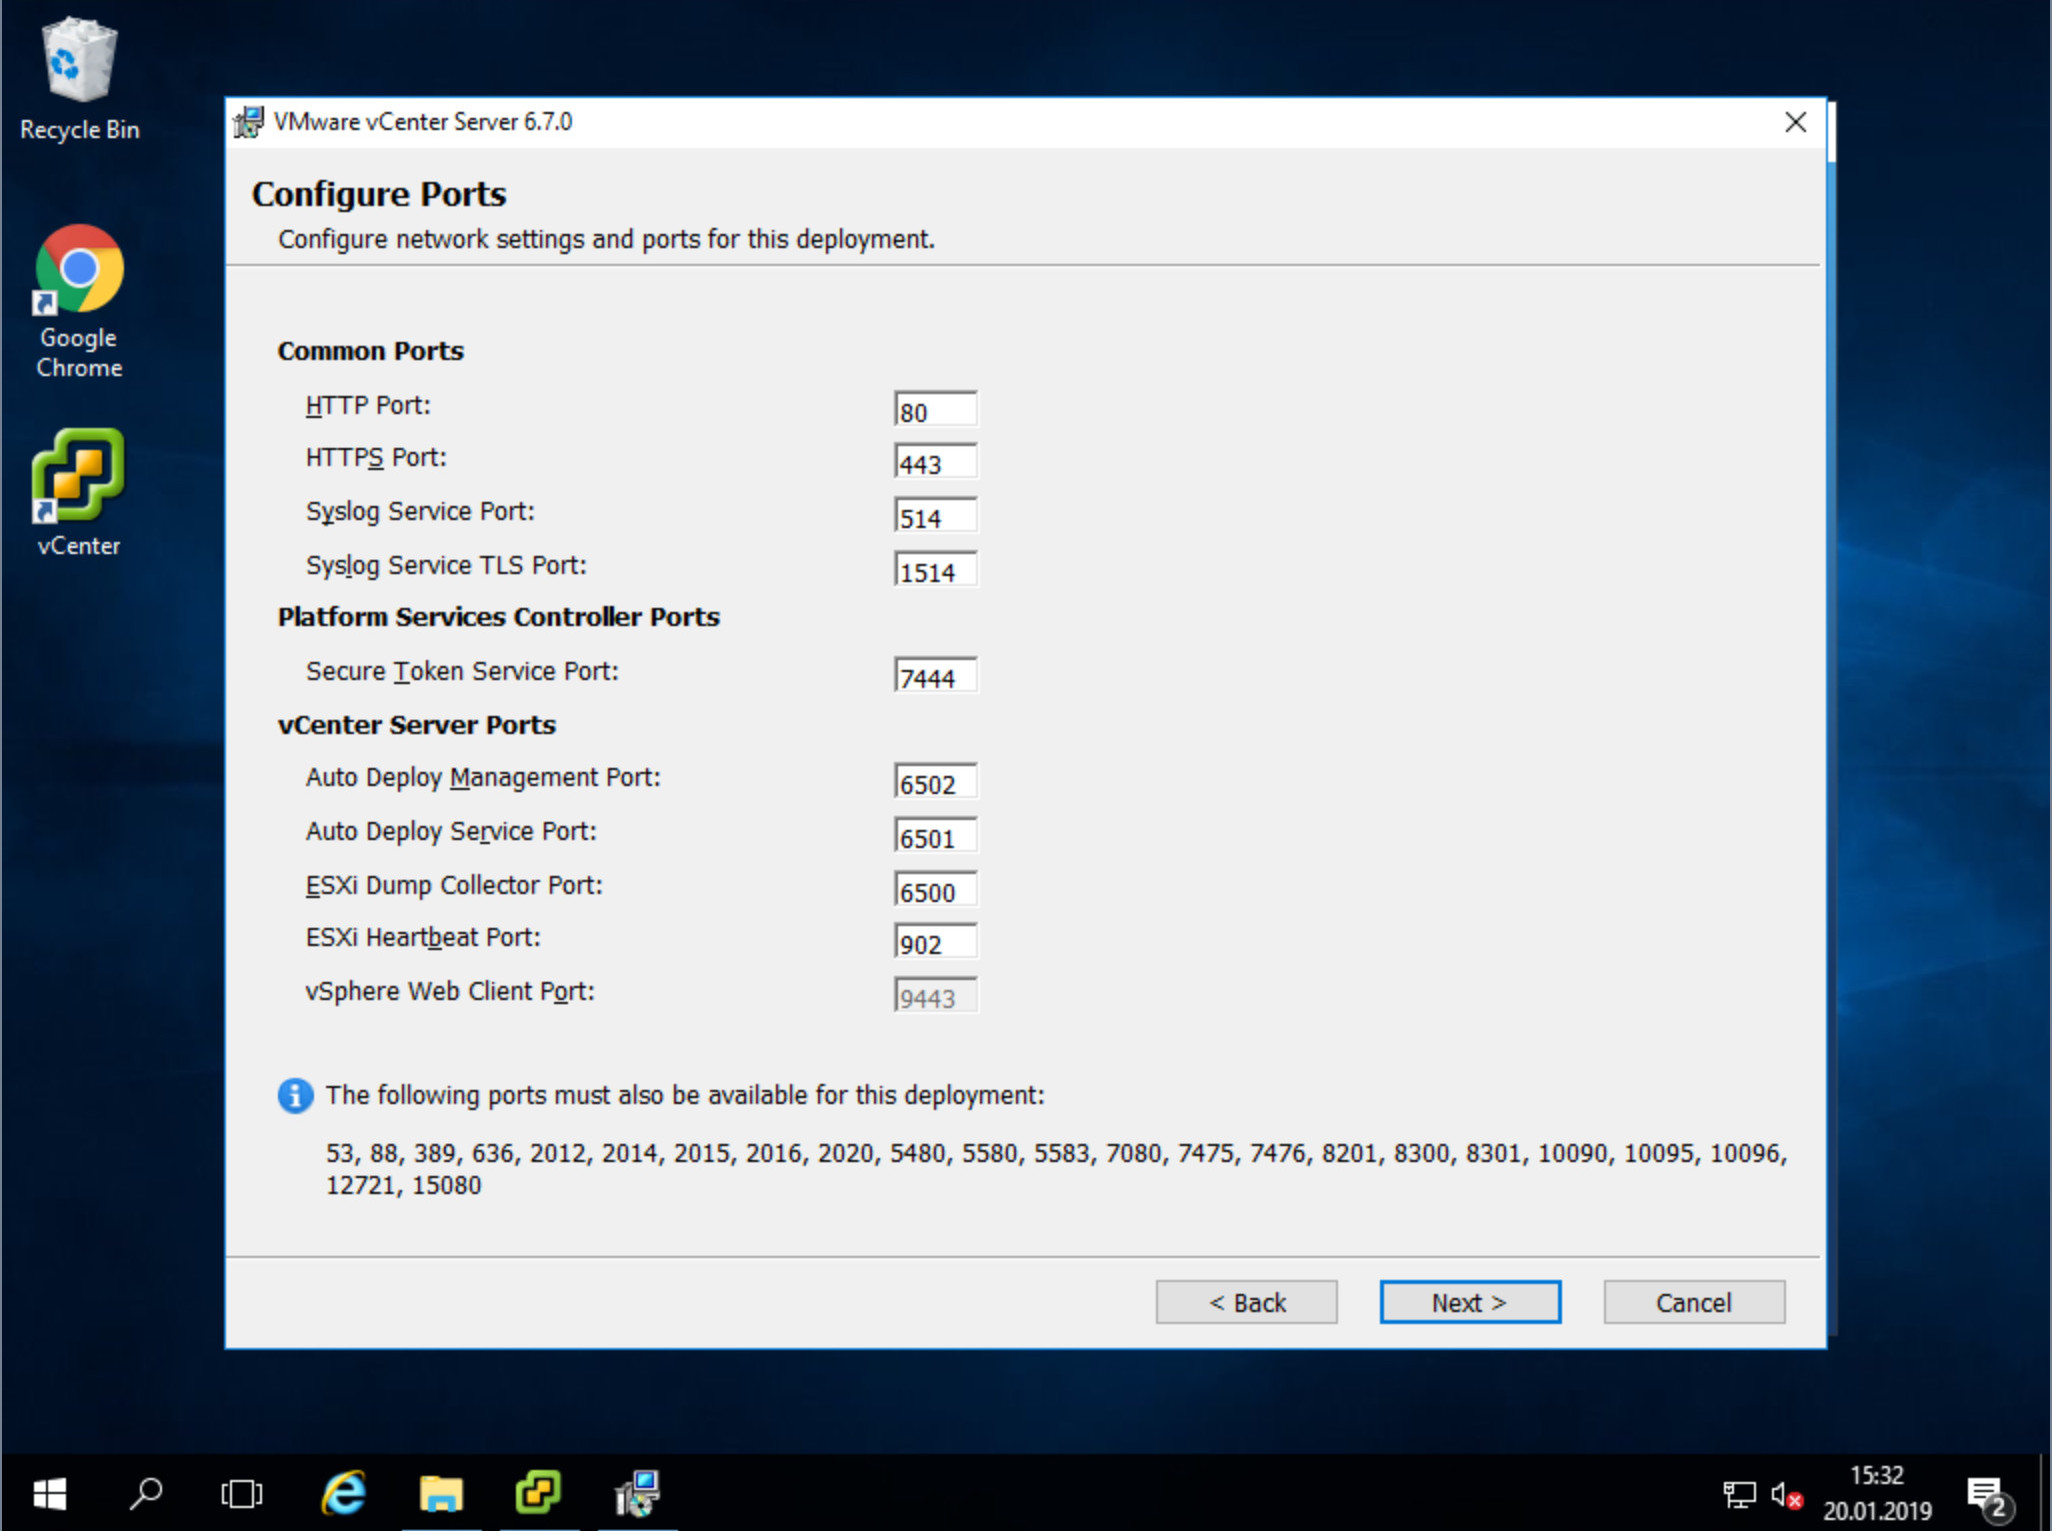Select the ESXi Heartbeat Port input
The image size is (2052, 1531).
pos(934,943)
